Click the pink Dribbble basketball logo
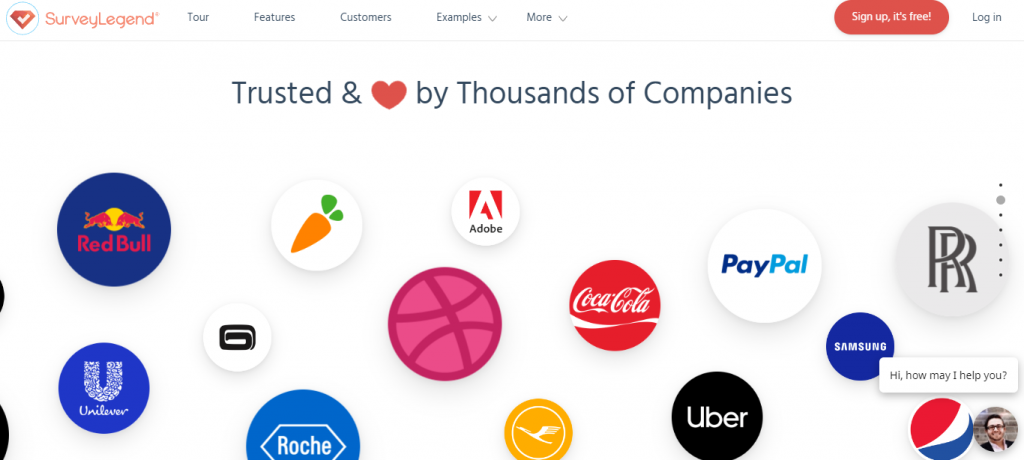Screen dimensions: 1024x460 445,323
